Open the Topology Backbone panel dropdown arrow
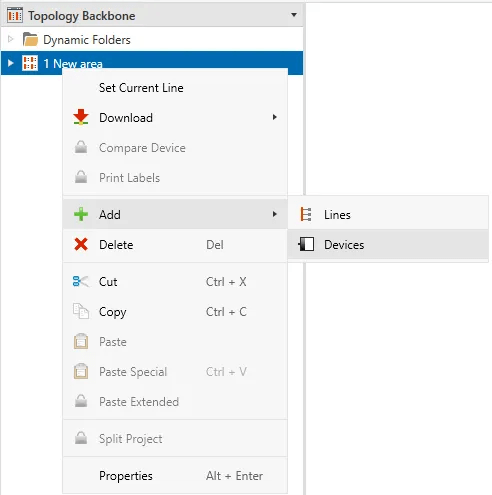 click(294, 15)
